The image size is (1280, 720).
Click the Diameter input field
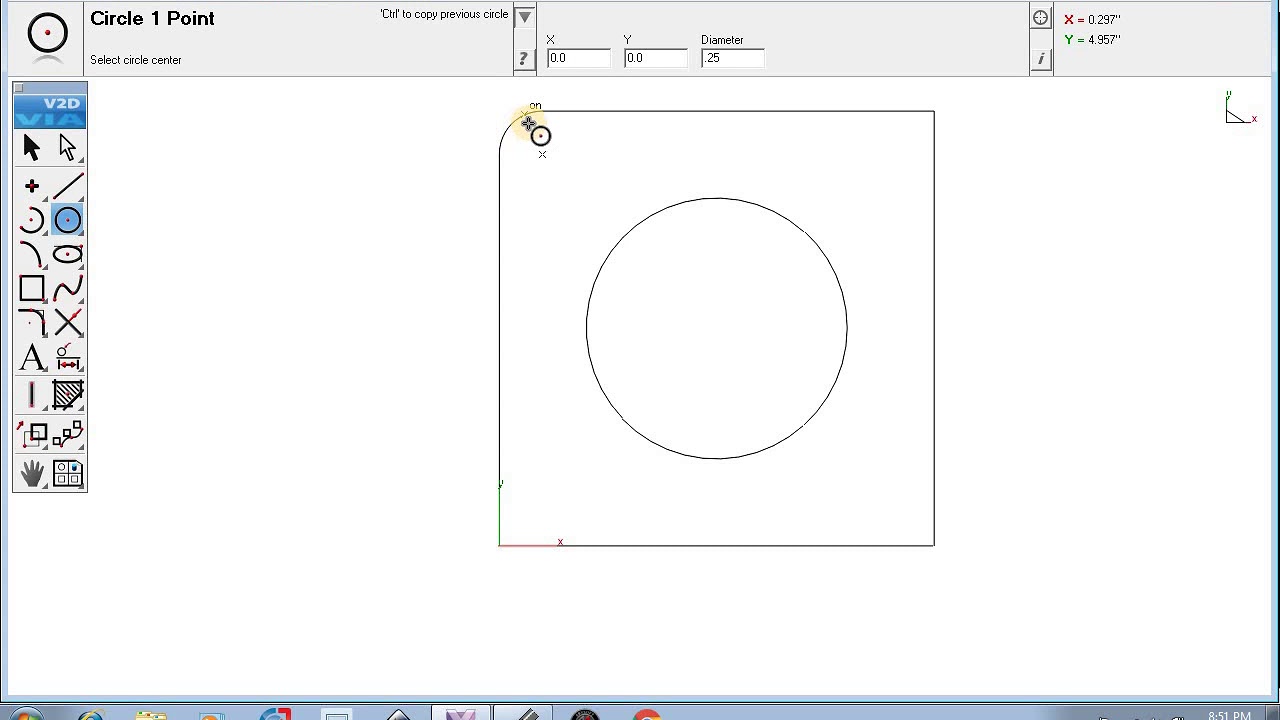733,58
